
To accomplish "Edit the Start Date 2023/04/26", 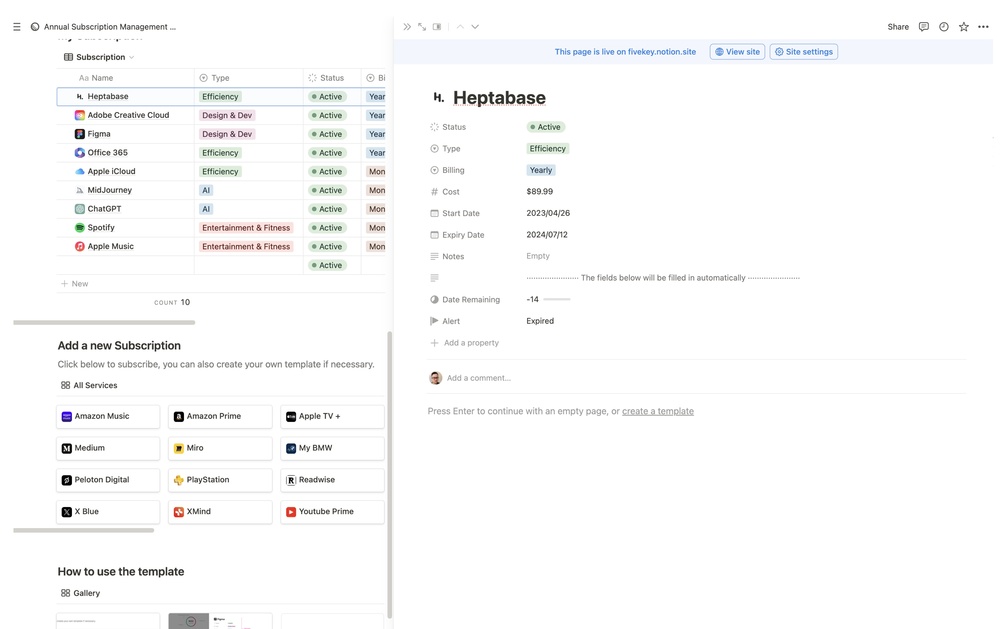I will point(548,213).
